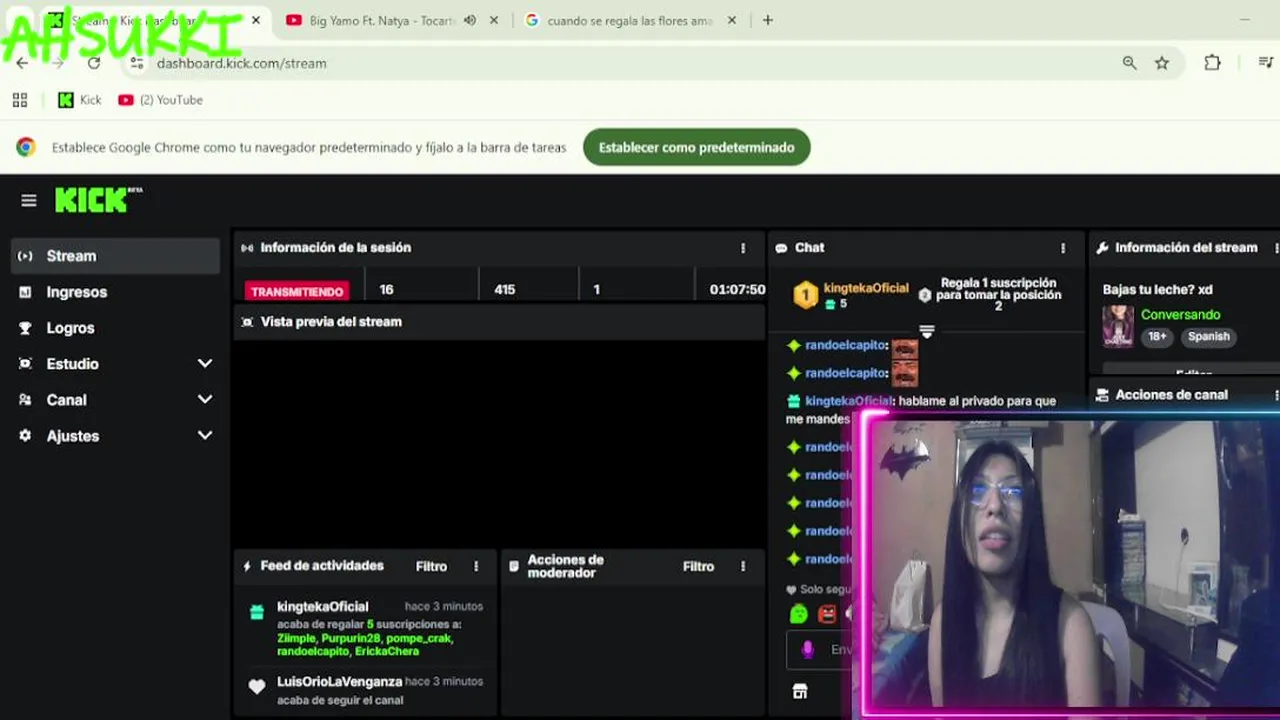Click the 415 value in the session stats
This screenshot has height=720, width=1280.
point(504,290)
